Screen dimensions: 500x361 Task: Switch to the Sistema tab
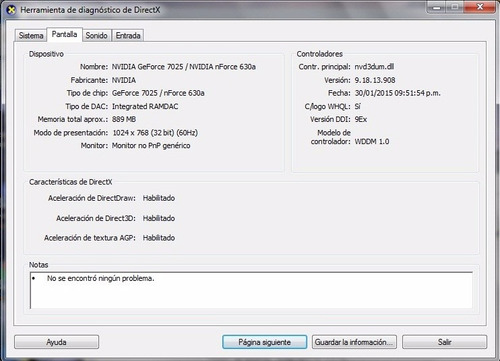31,35
